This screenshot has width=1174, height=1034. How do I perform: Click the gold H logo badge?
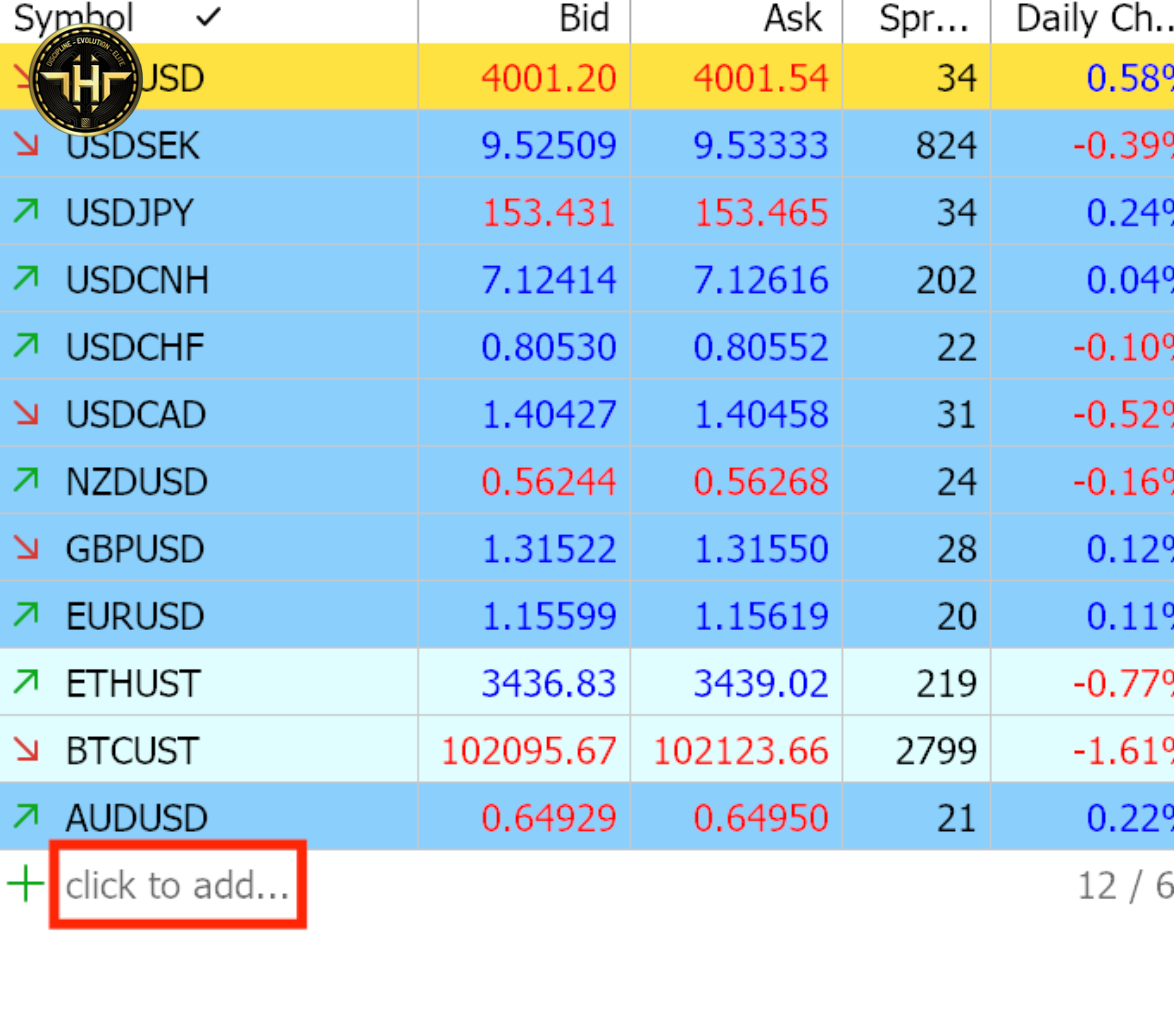click(x=85, y=81)
